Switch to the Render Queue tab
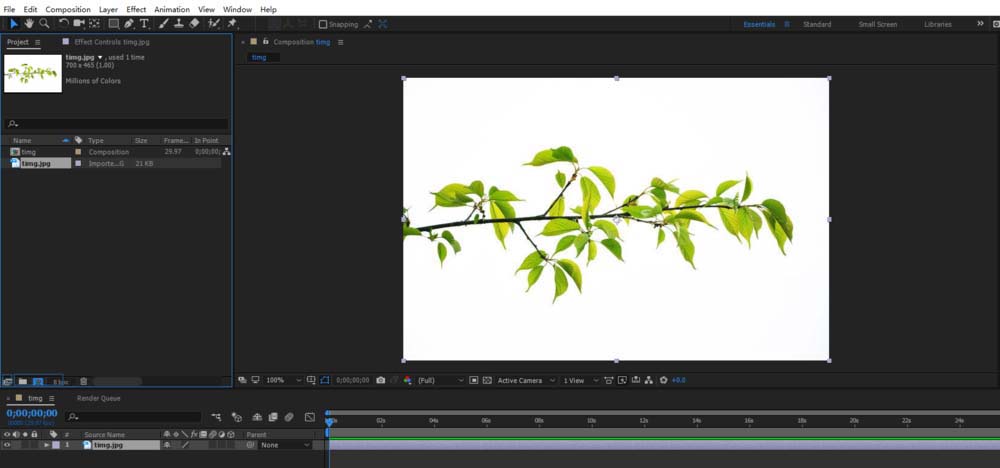Viewport: 1000px width, 468px height. pyautogui.click(x=98, y=398)
